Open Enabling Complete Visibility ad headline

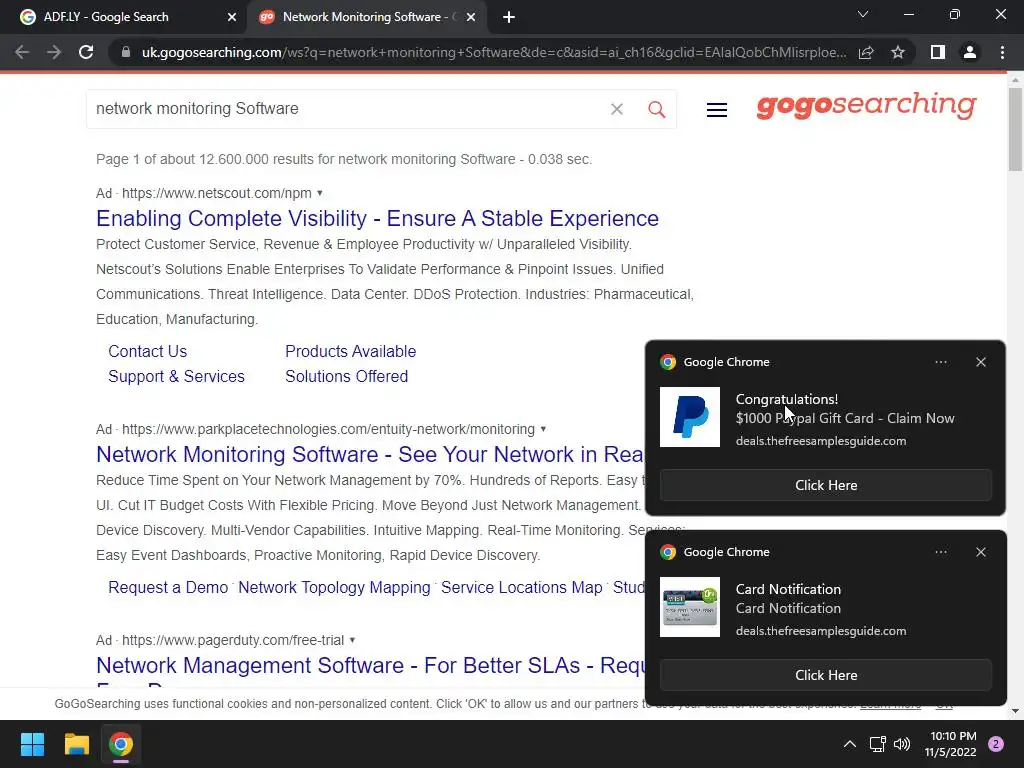[x=377, y=218]
